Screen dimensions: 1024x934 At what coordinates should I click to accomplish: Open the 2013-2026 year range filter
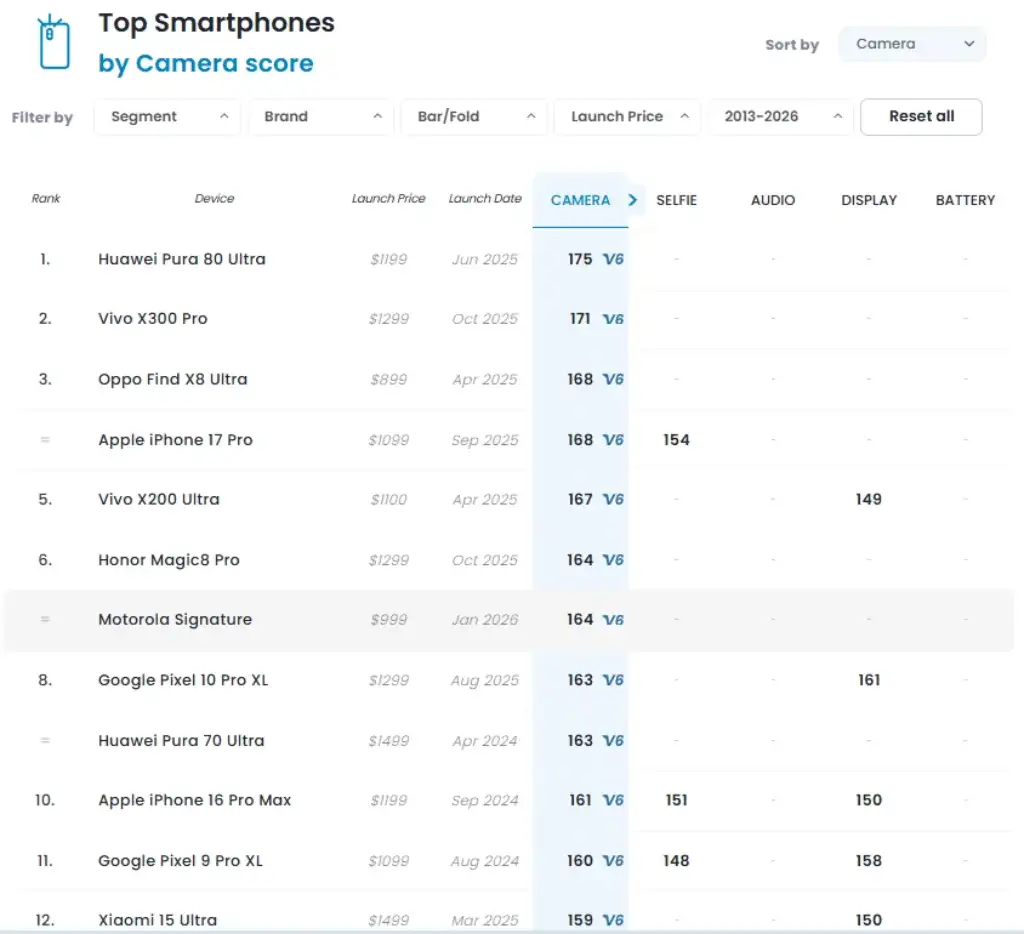(782, 117)
